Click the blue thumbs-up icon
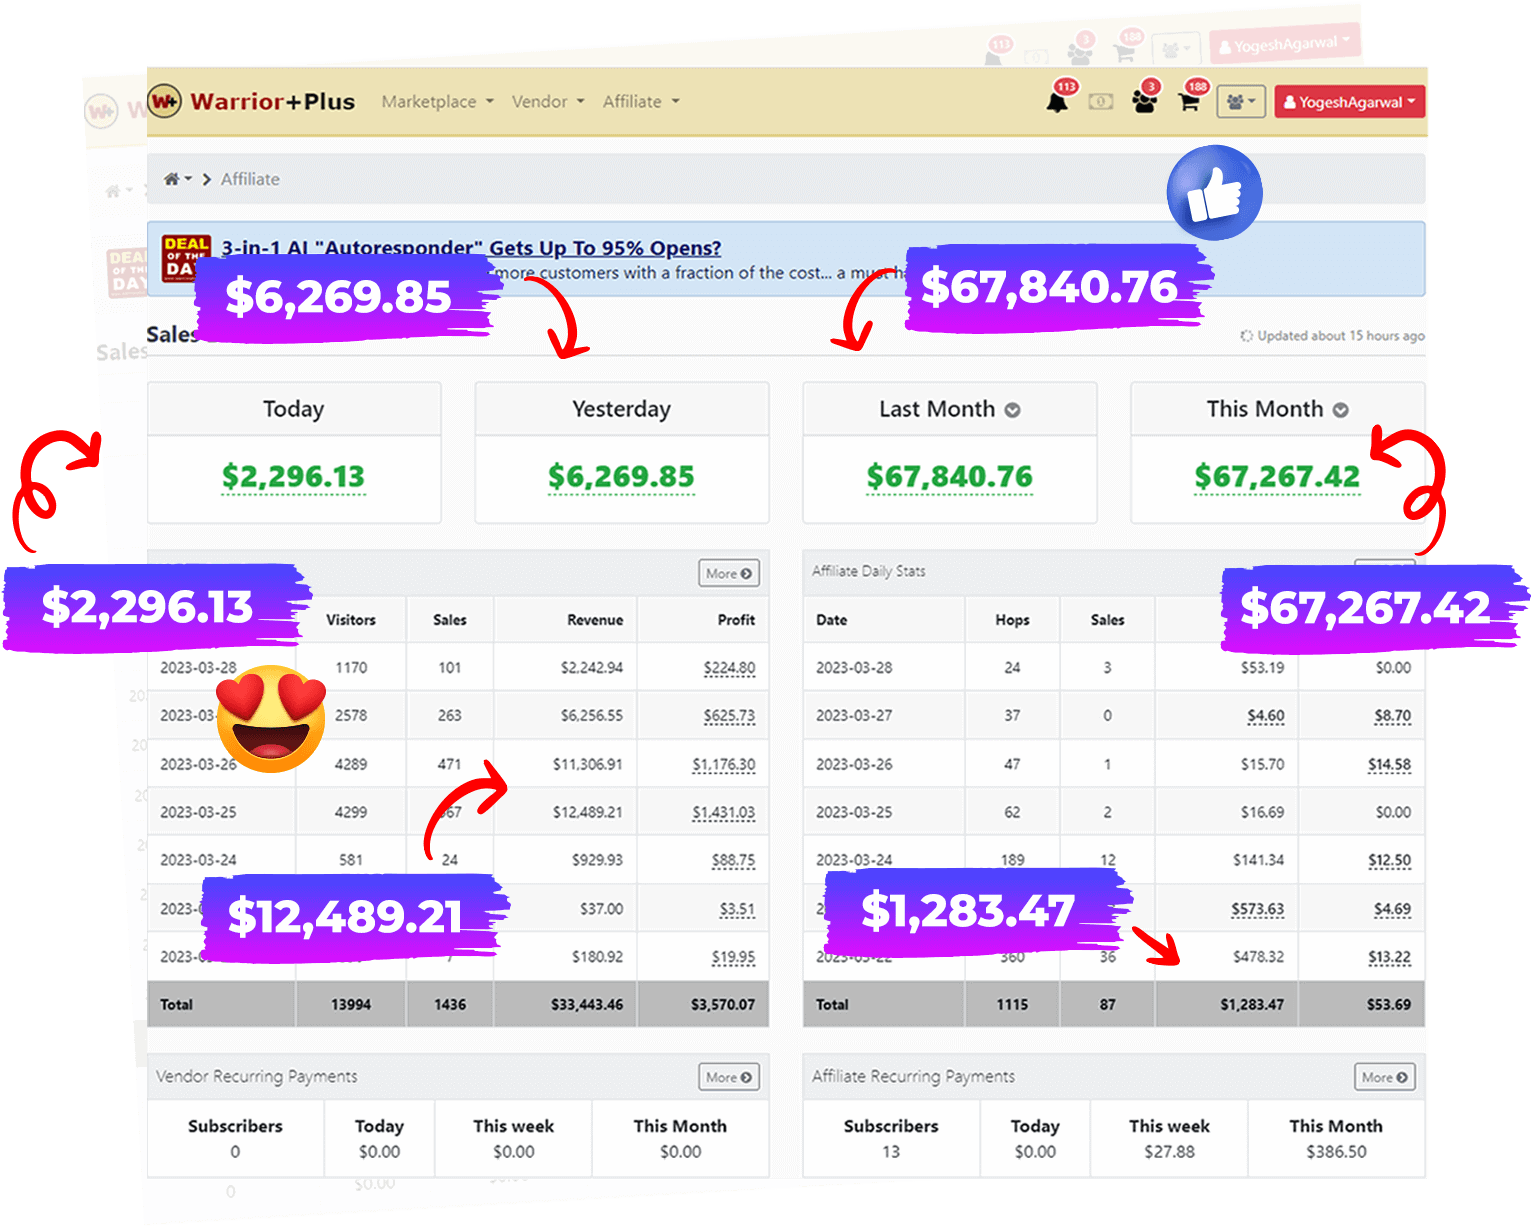This screenshot has height=1226, width=1532. click(1214, 193)
